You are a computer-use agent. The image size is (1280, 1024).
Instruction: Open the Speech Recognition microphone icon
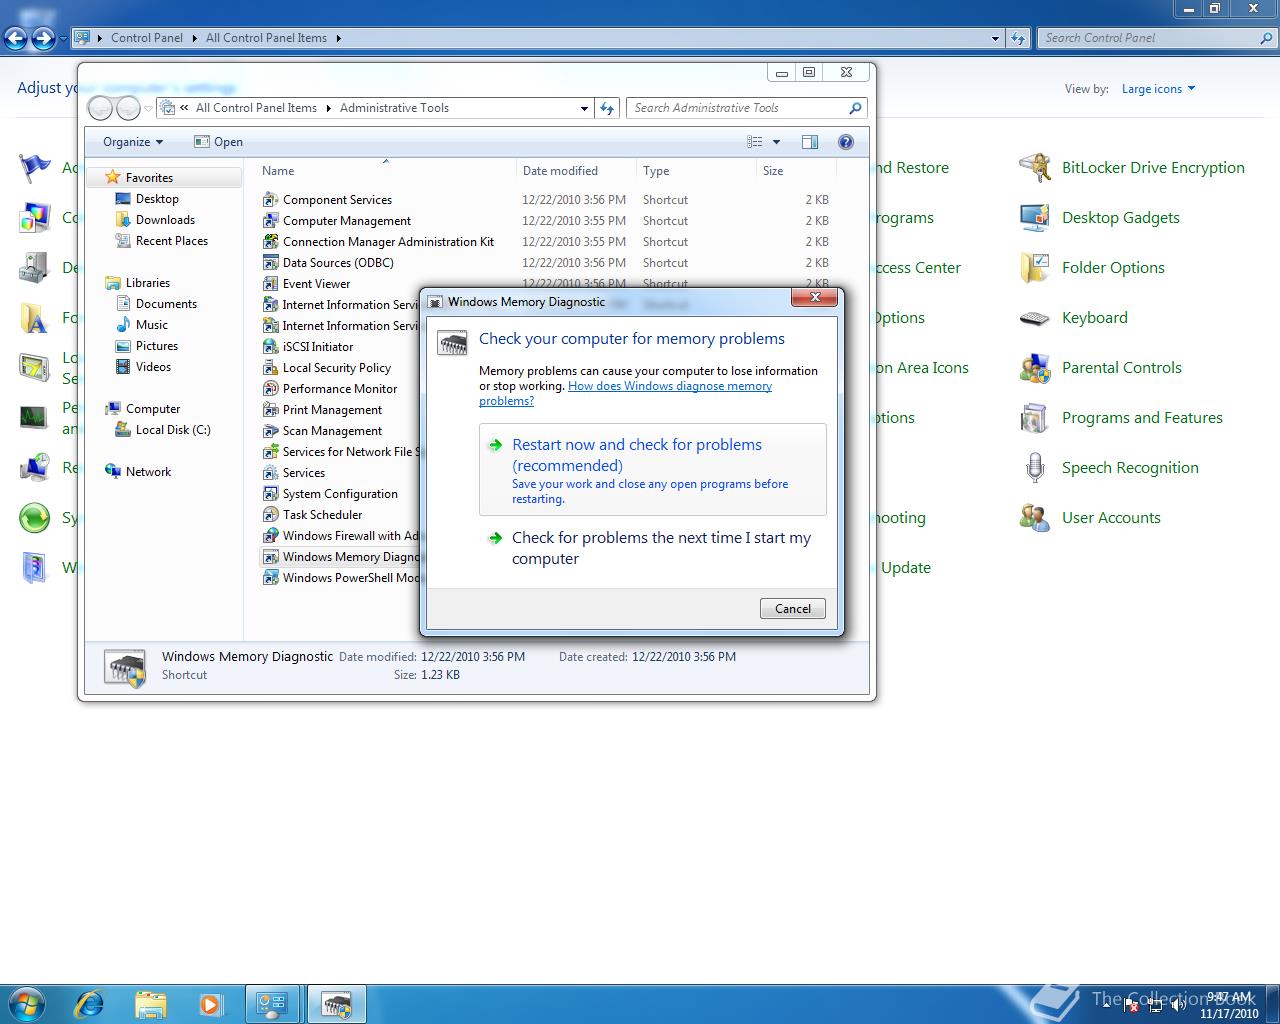tap(1035, 468)
